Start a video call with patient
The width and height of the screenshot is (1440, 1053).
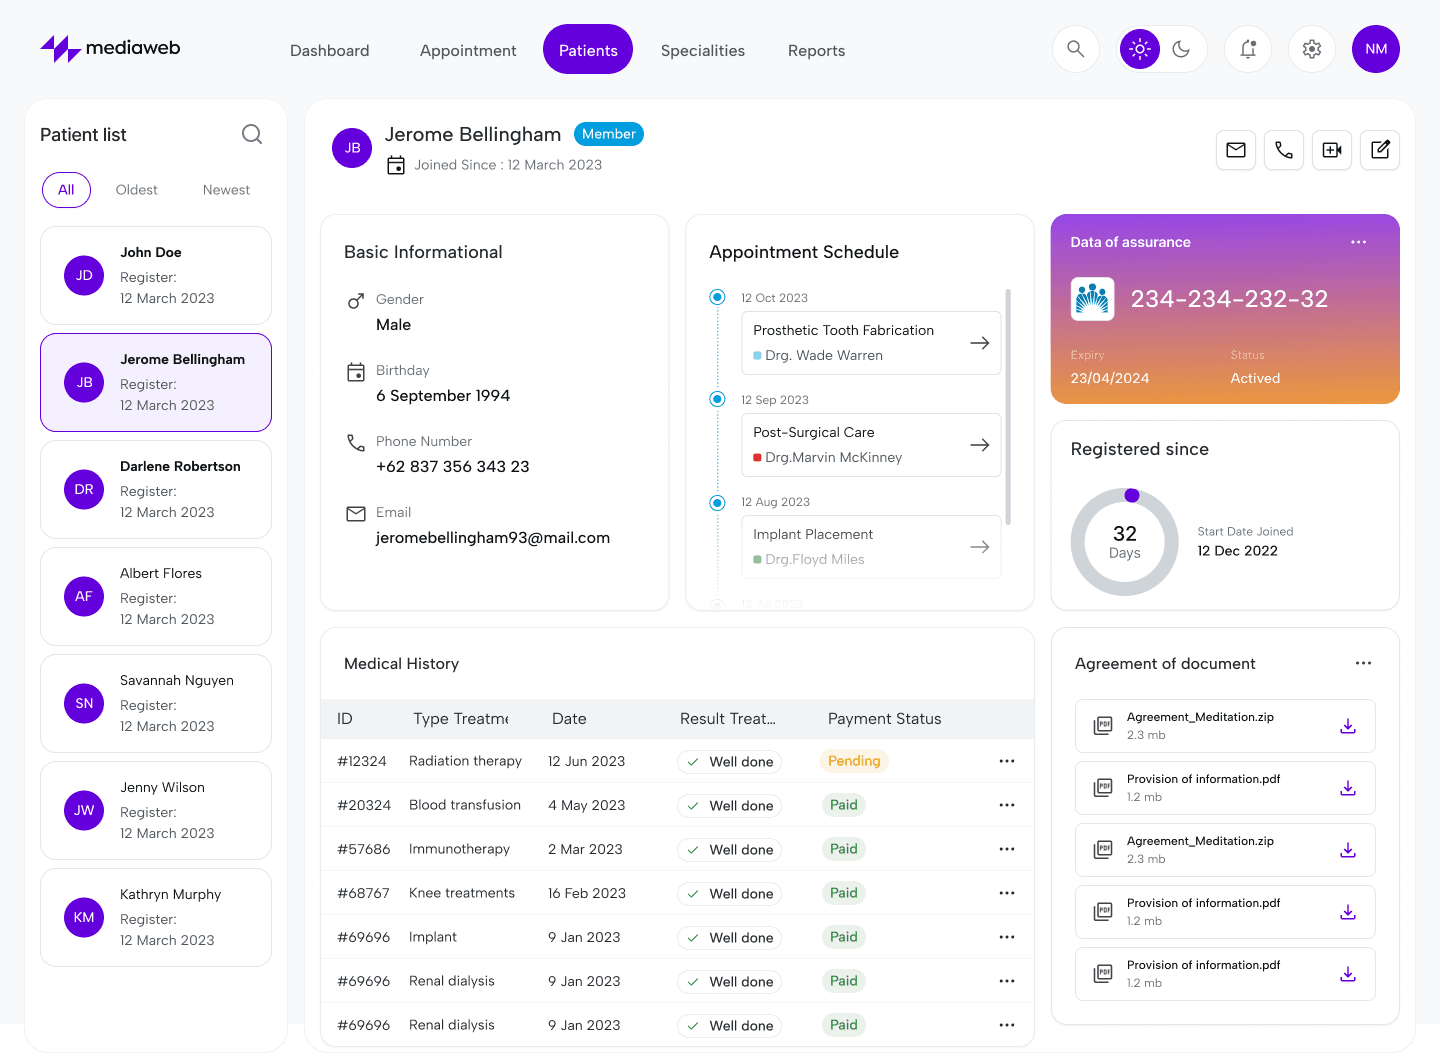pos(1332,150)
